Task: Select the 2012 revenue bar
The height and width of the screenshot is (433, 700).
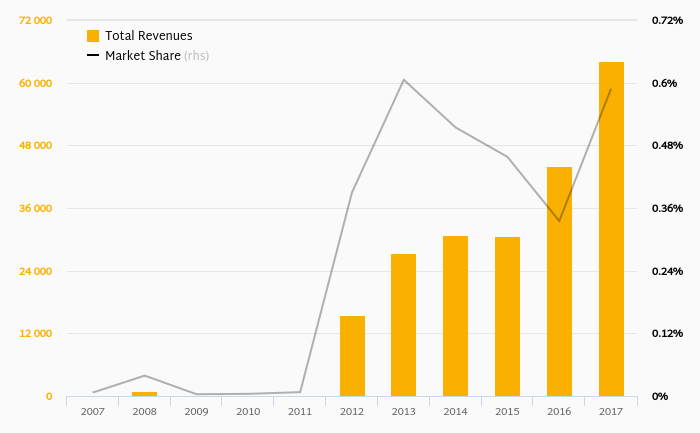Action: [352, 356]
